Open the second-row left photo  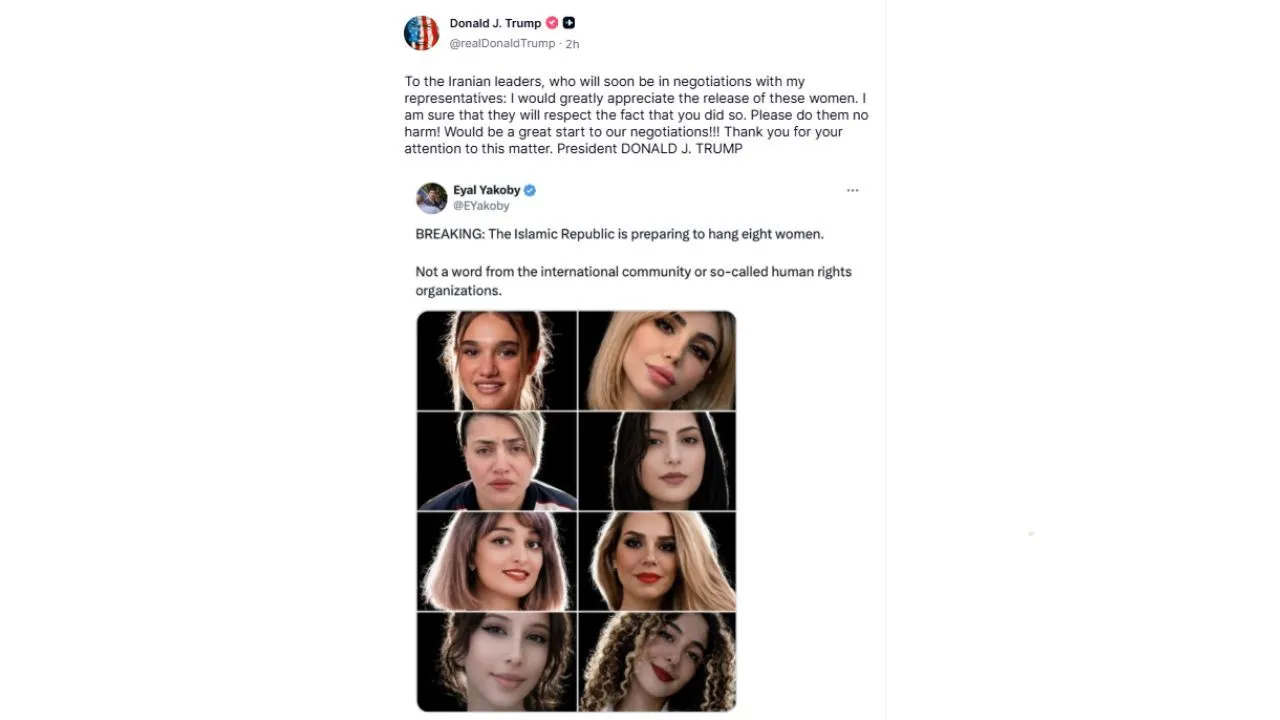496,461
